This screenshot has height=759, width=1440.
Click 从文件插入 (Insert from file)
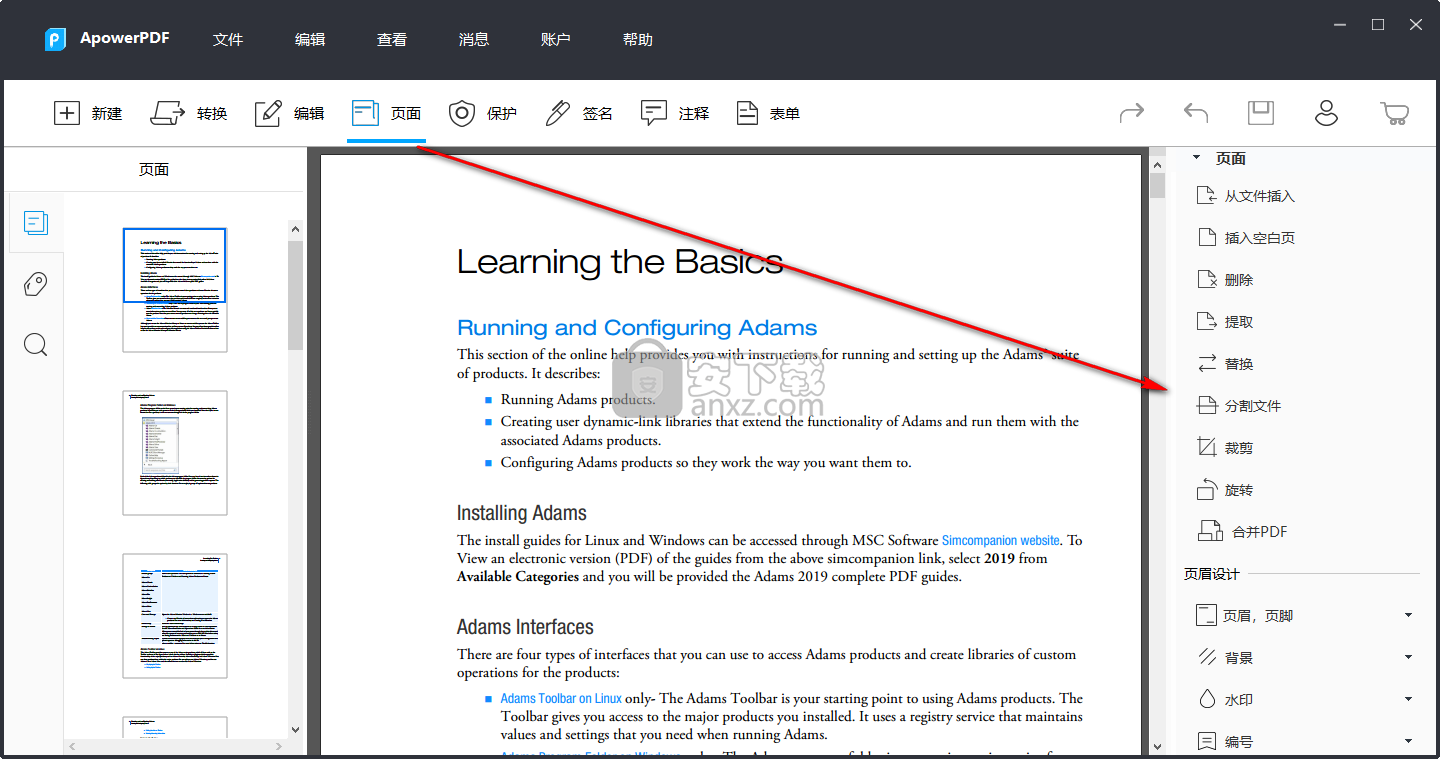1246,196
